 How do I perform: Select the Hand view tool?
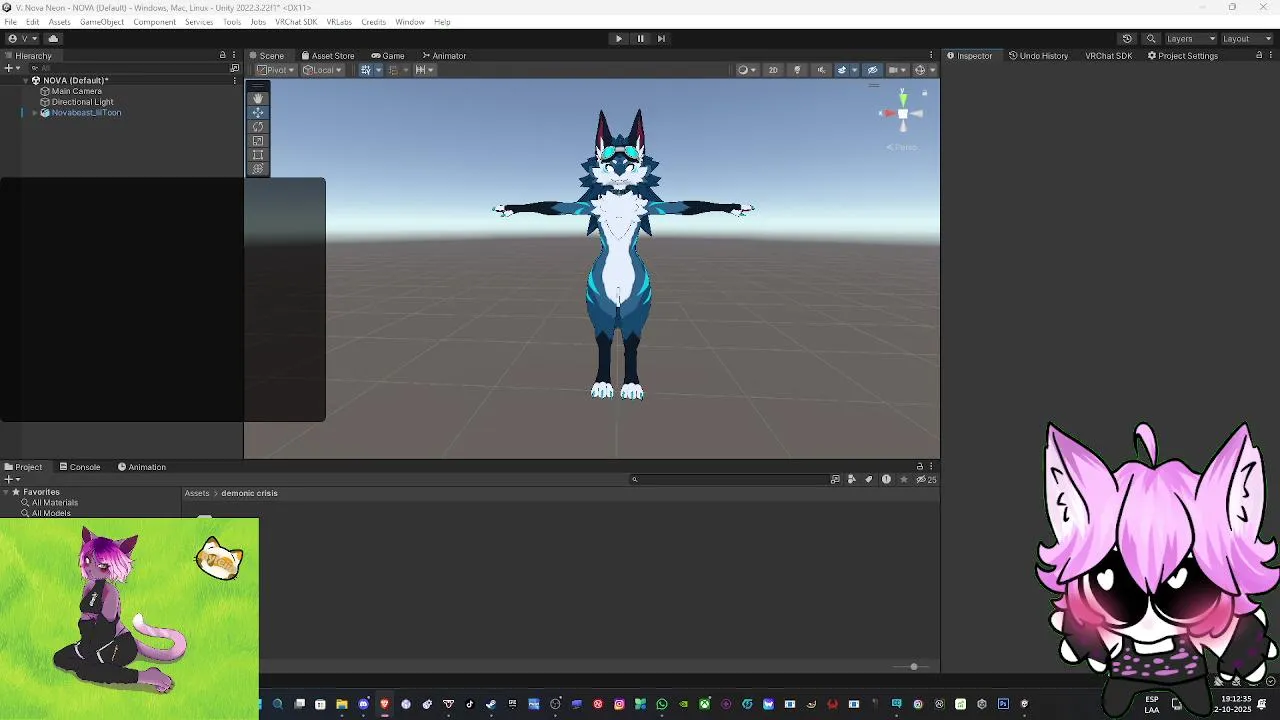pos(258,98)
